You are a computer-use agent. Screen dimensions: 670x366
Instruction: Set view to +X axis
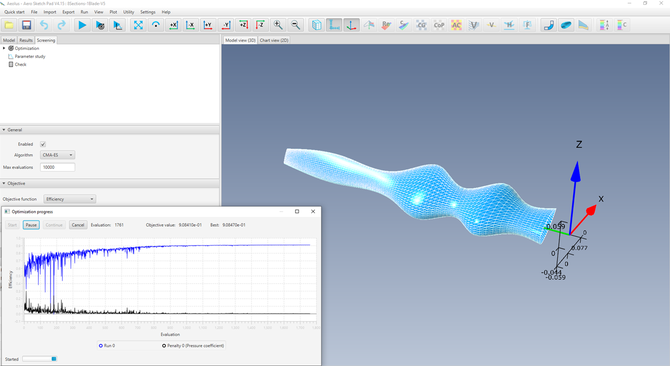(x=173, y=25)
